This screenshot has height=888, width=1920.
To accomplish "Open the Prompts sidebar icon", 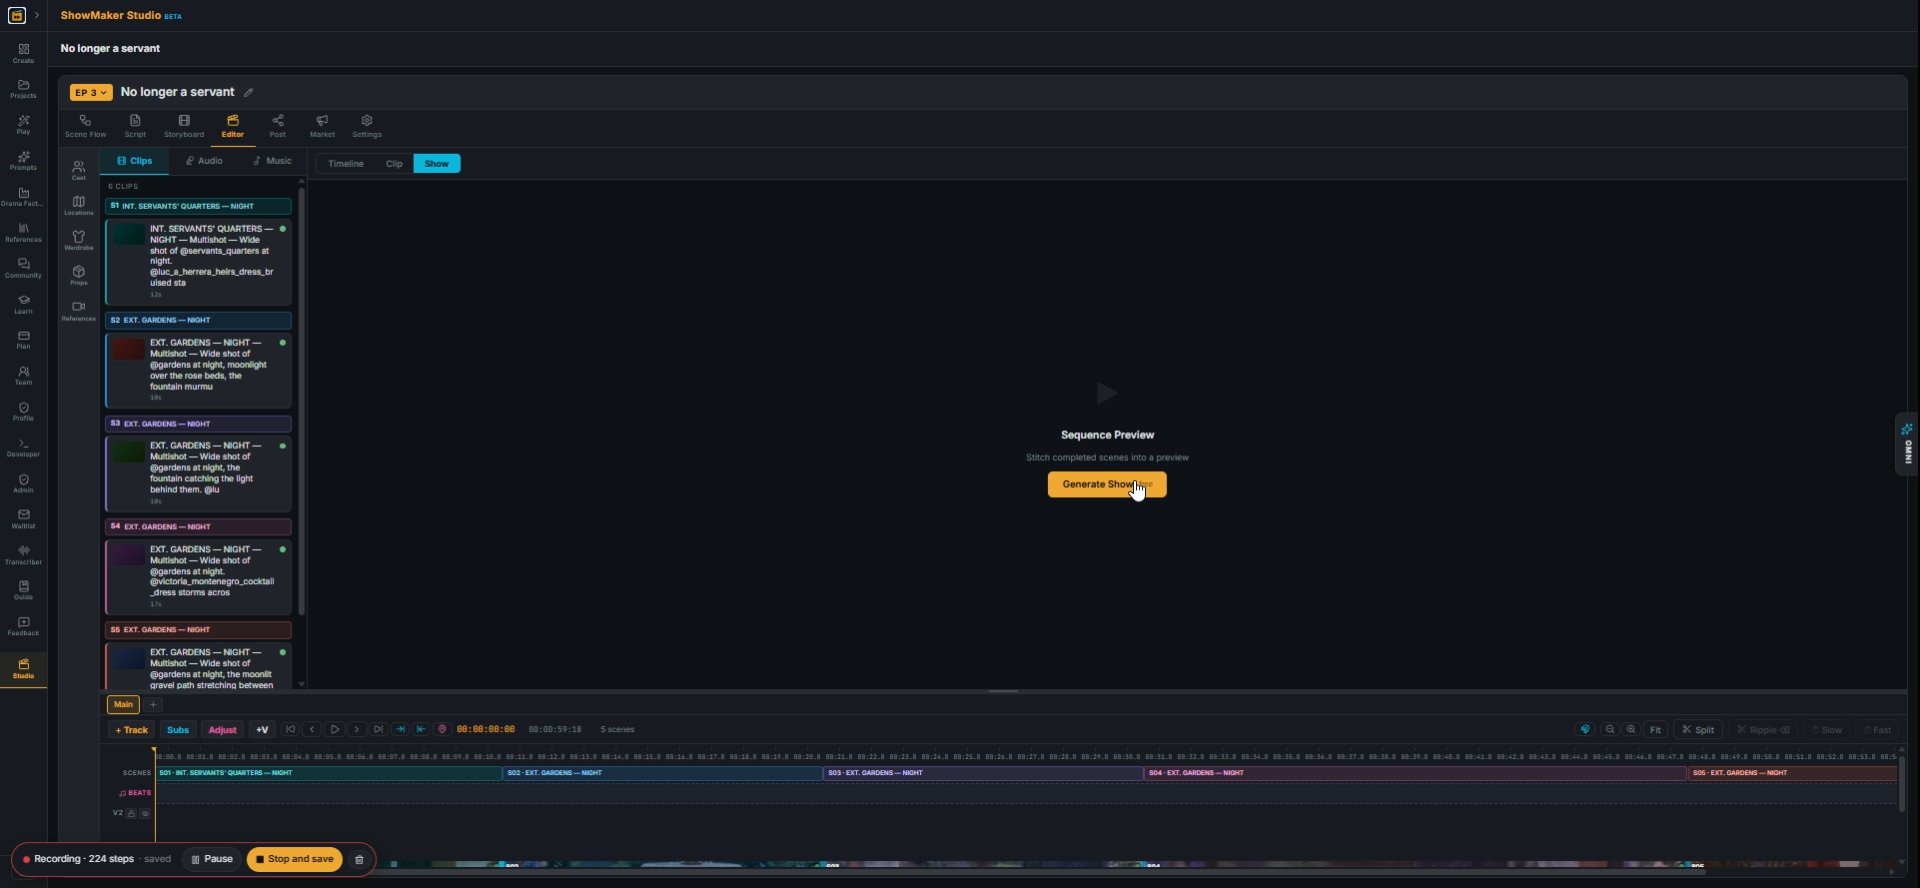I will [x=23, y=161].
